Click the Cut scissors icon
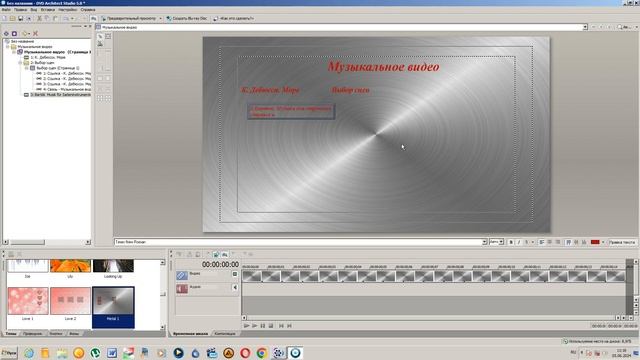The height and width of the screenshot is (360, 640). click(x=40, y=18)
